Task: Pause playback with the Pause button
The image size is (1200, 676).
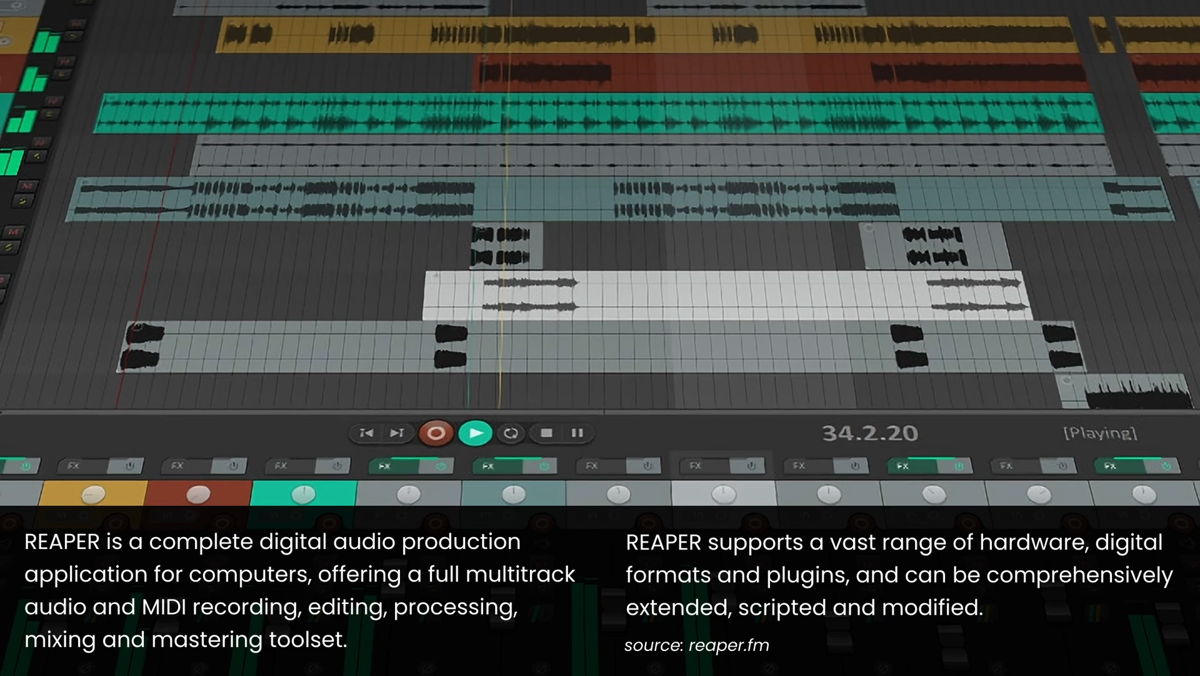Action: 577,433
